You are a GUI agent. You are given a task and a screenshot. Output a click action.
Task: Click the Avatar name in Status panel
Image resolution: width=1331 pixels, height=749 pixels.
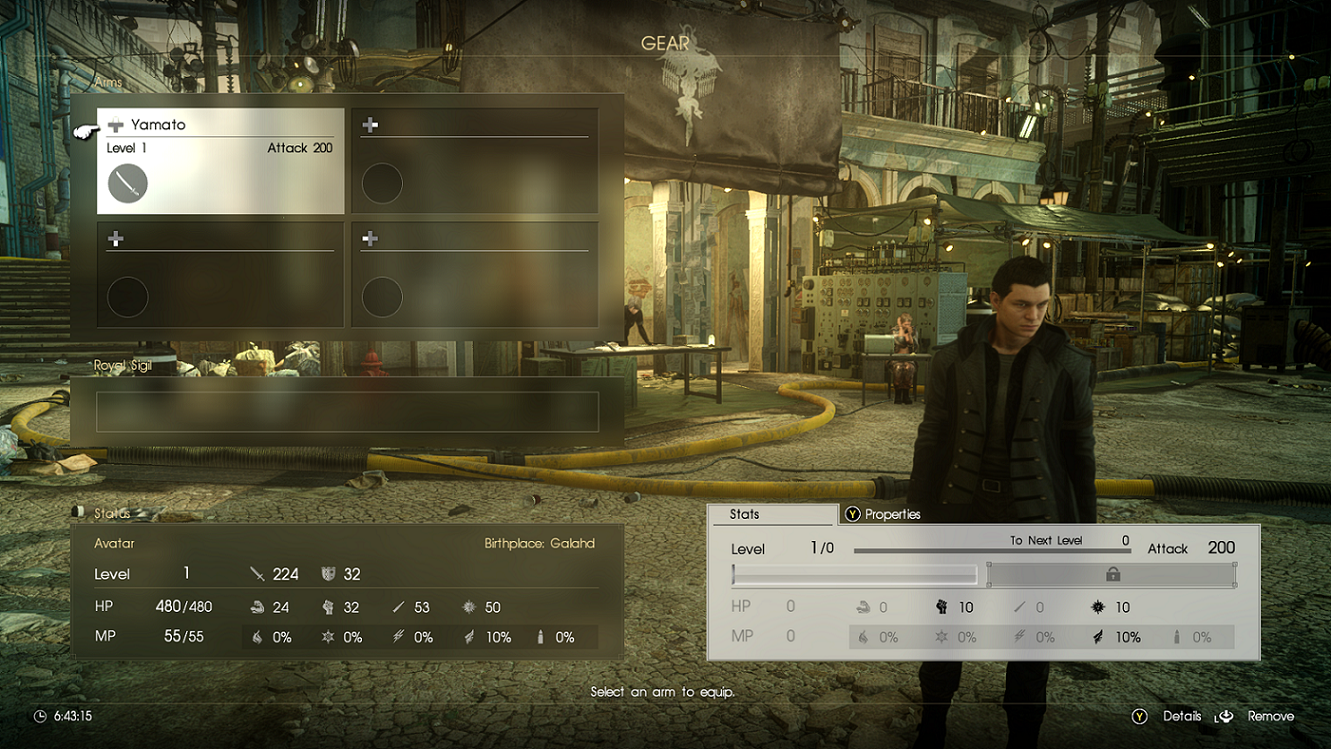tap(114, 543)
